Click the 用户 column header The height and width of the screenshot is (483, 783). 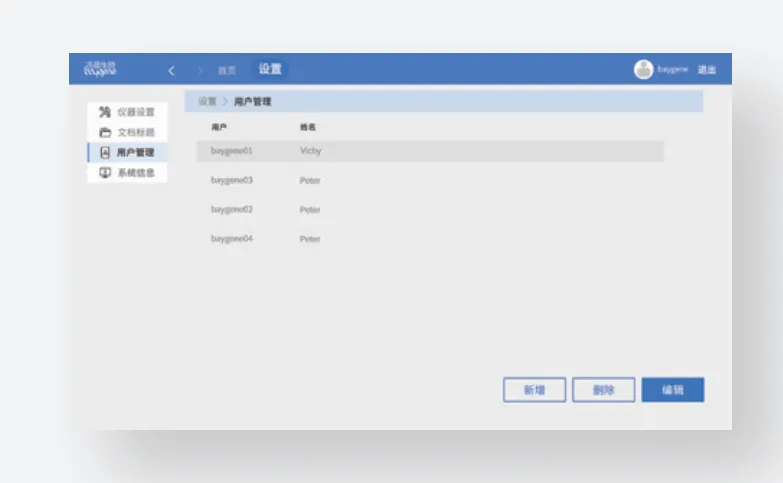coord(219,127)
